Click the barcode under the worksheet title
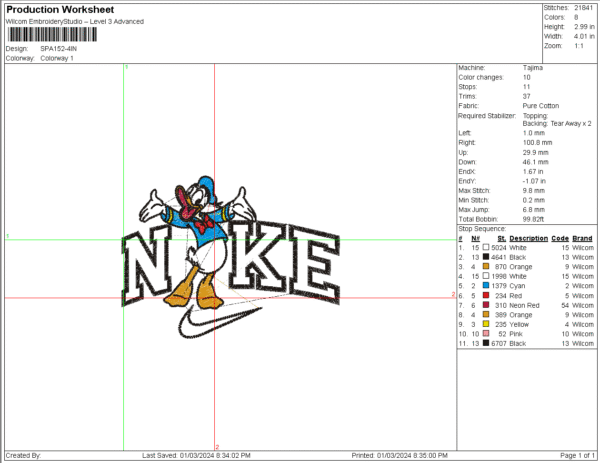 tap(52, 35)
